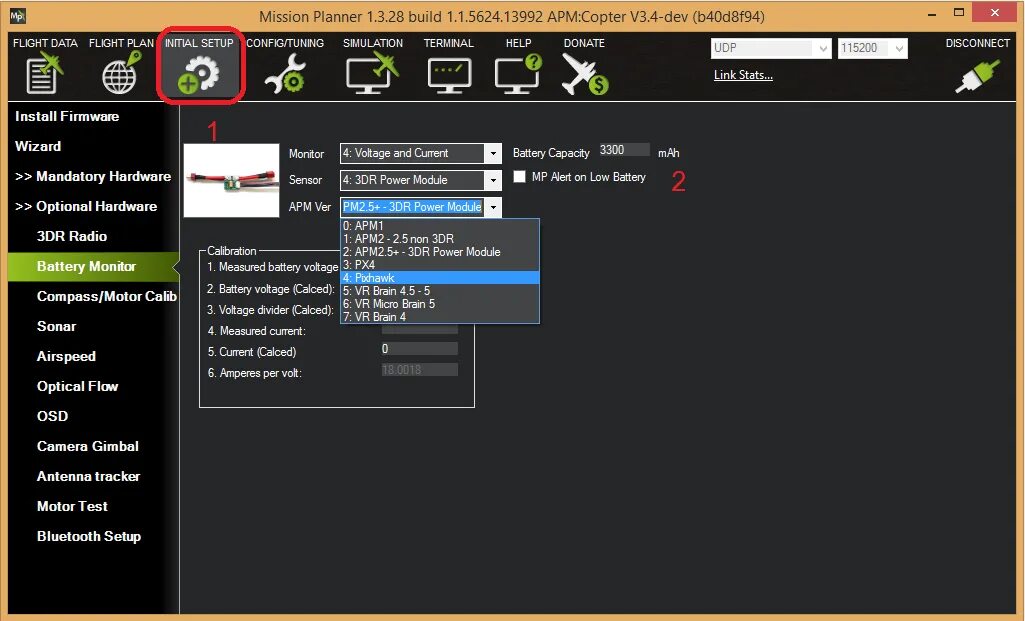Image resolution: width=1025 pixels, height=621 pixels.
Task: Open the Wizard sidebar entry
Action: pyautogui.click(x=38, y=146)
